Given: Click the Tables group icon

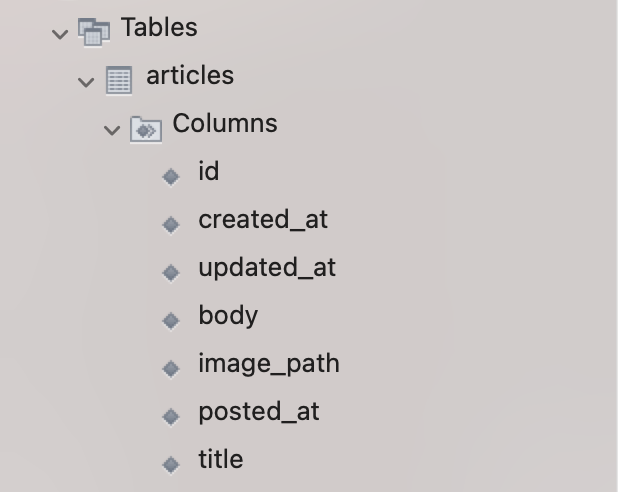Looking at the screenshot, I should click(94, 32).
